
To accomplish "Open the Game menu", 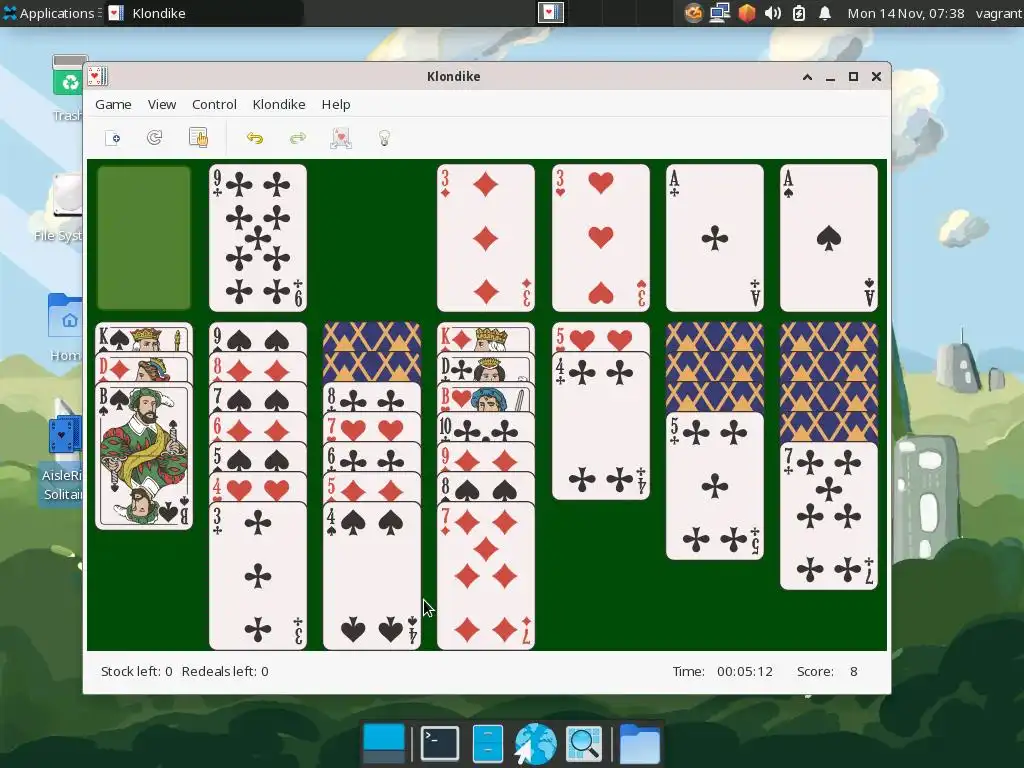I will [x=113, y=104].
